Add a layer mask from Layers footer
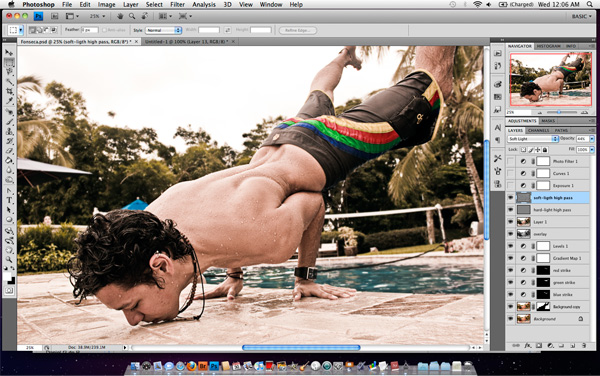Viewport: 600px width, 376px height. [539, 345]
